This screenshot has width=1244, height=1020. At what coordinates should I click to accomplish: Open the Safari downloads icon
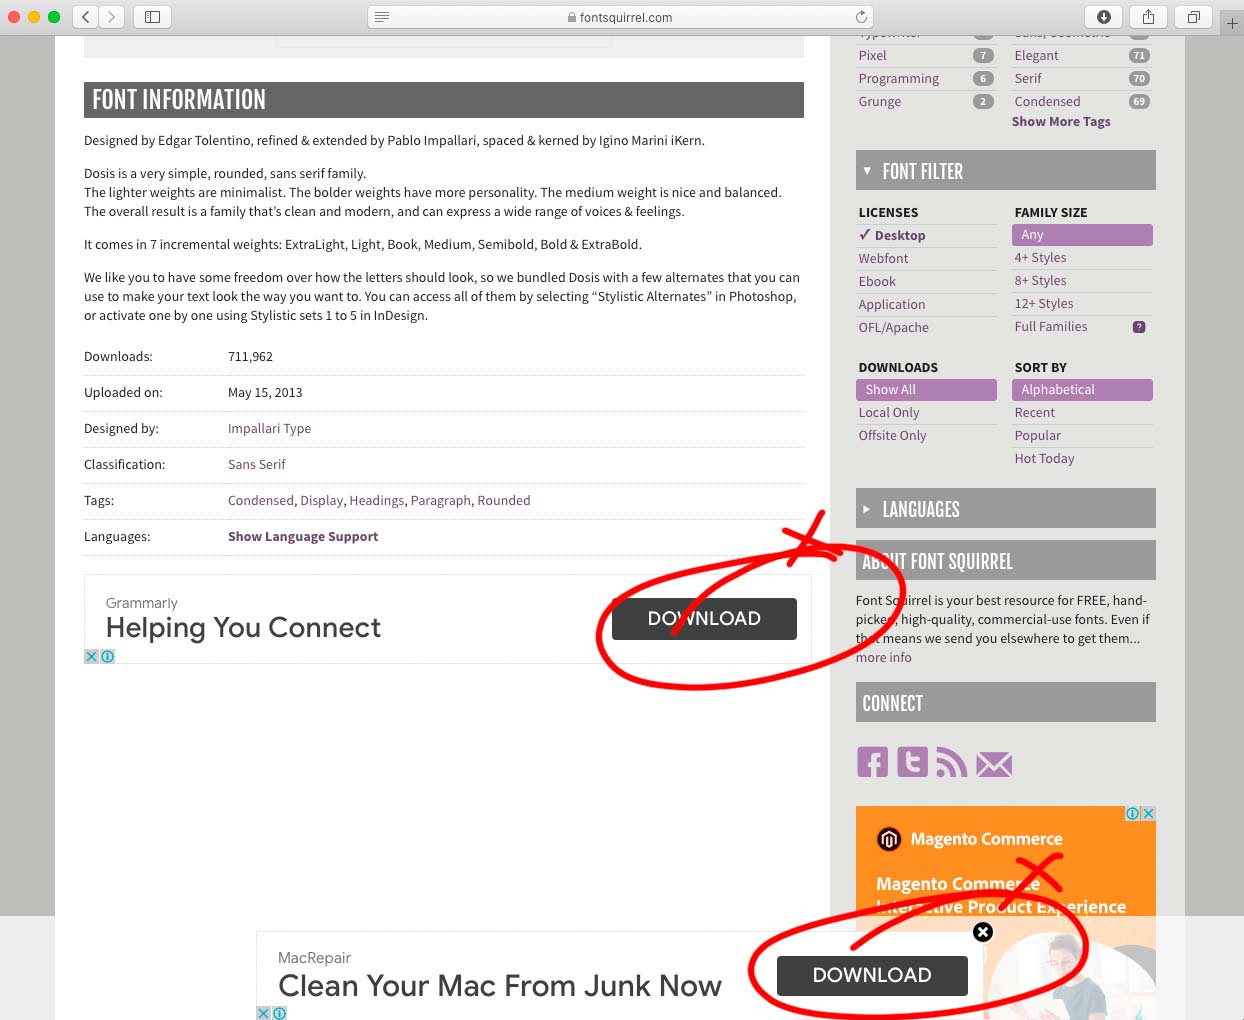coord(1104,17)
